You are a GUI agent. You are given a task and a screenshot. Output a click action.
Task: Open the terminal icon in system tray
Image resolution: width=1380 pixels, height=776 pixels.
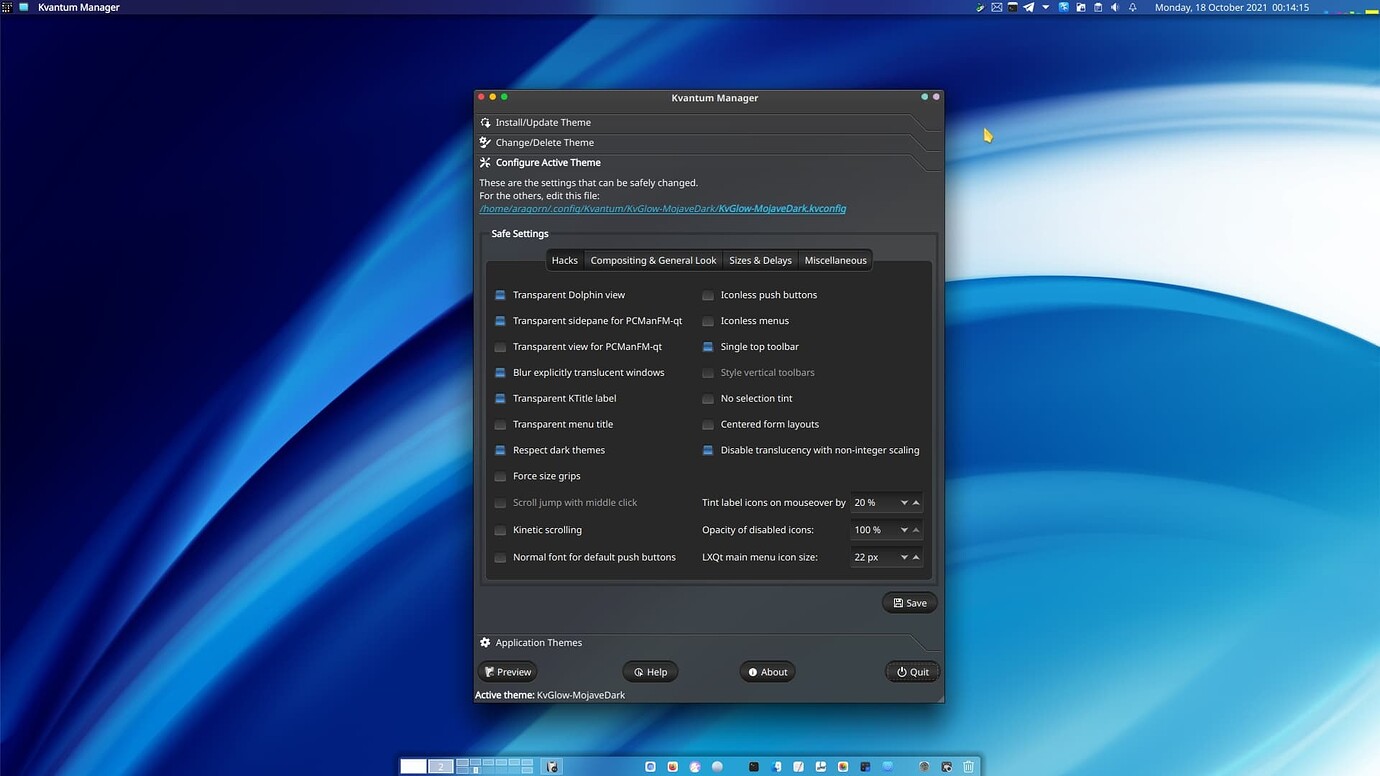1013,7
